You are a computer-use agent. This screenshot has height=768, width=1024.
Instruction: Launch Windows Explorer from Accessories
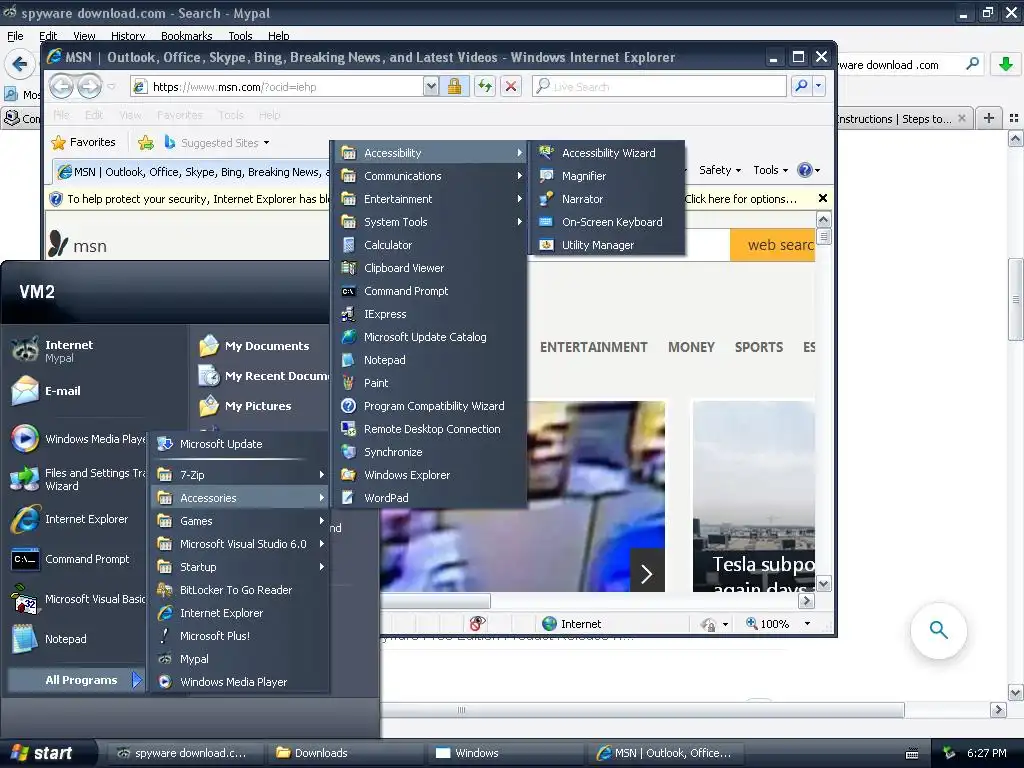click(x=430, y=475)
